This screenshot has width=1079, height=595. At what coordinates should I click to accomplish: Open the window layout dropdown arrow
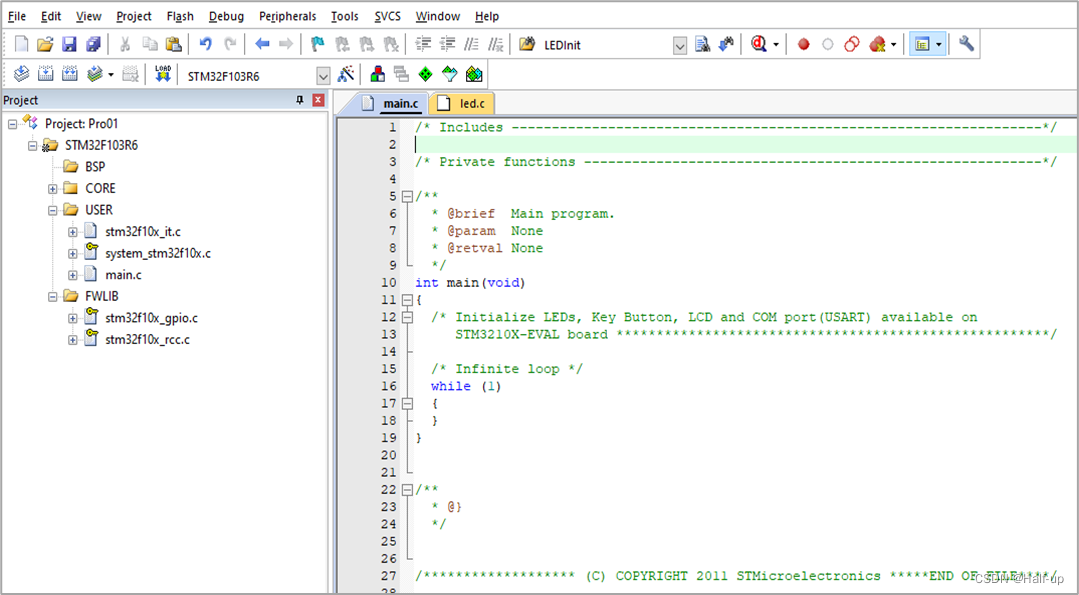tap(939, 45)
